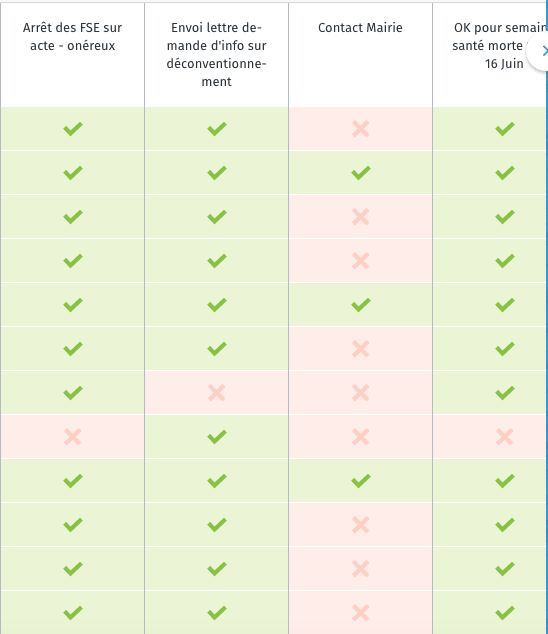Click first-row green check under Envoi lettre column

[217, 129]
